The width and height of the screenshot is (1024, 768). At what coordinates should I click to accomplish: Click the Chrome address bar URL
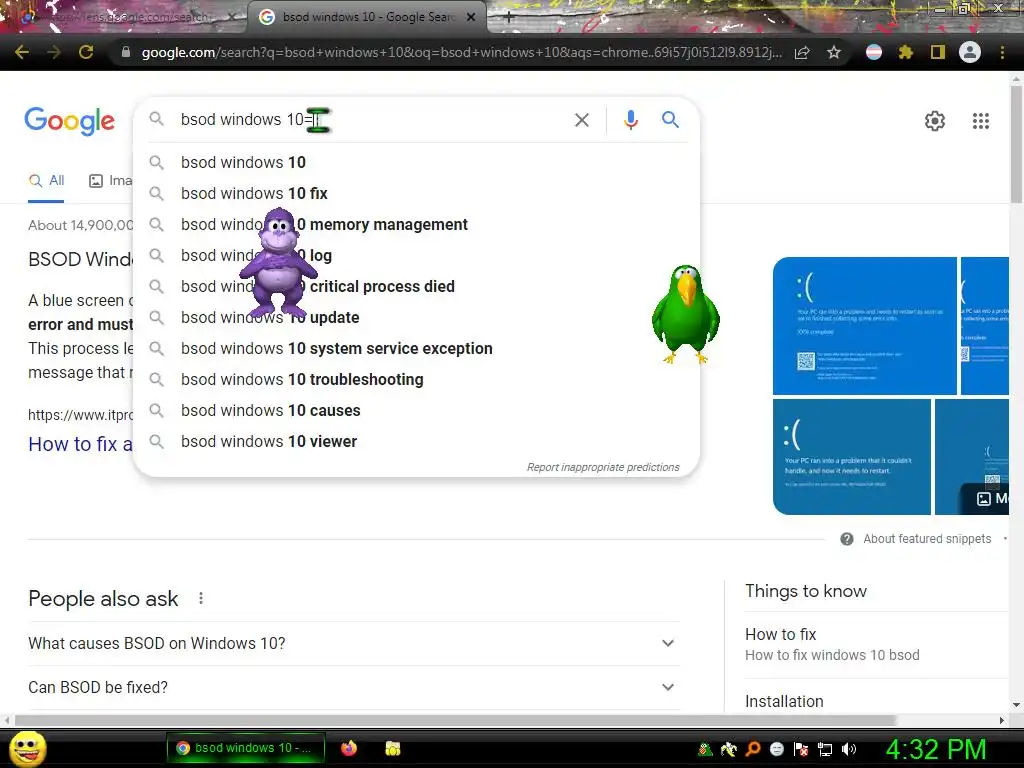click(461, 52)
